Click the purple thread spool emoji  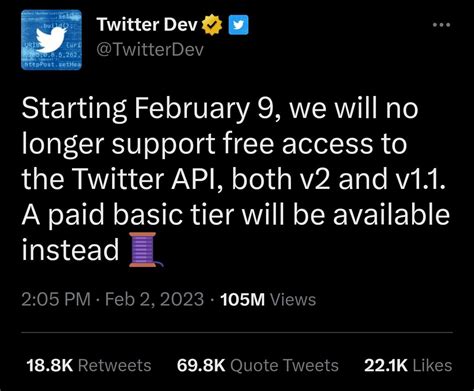(x=145, y=250)
